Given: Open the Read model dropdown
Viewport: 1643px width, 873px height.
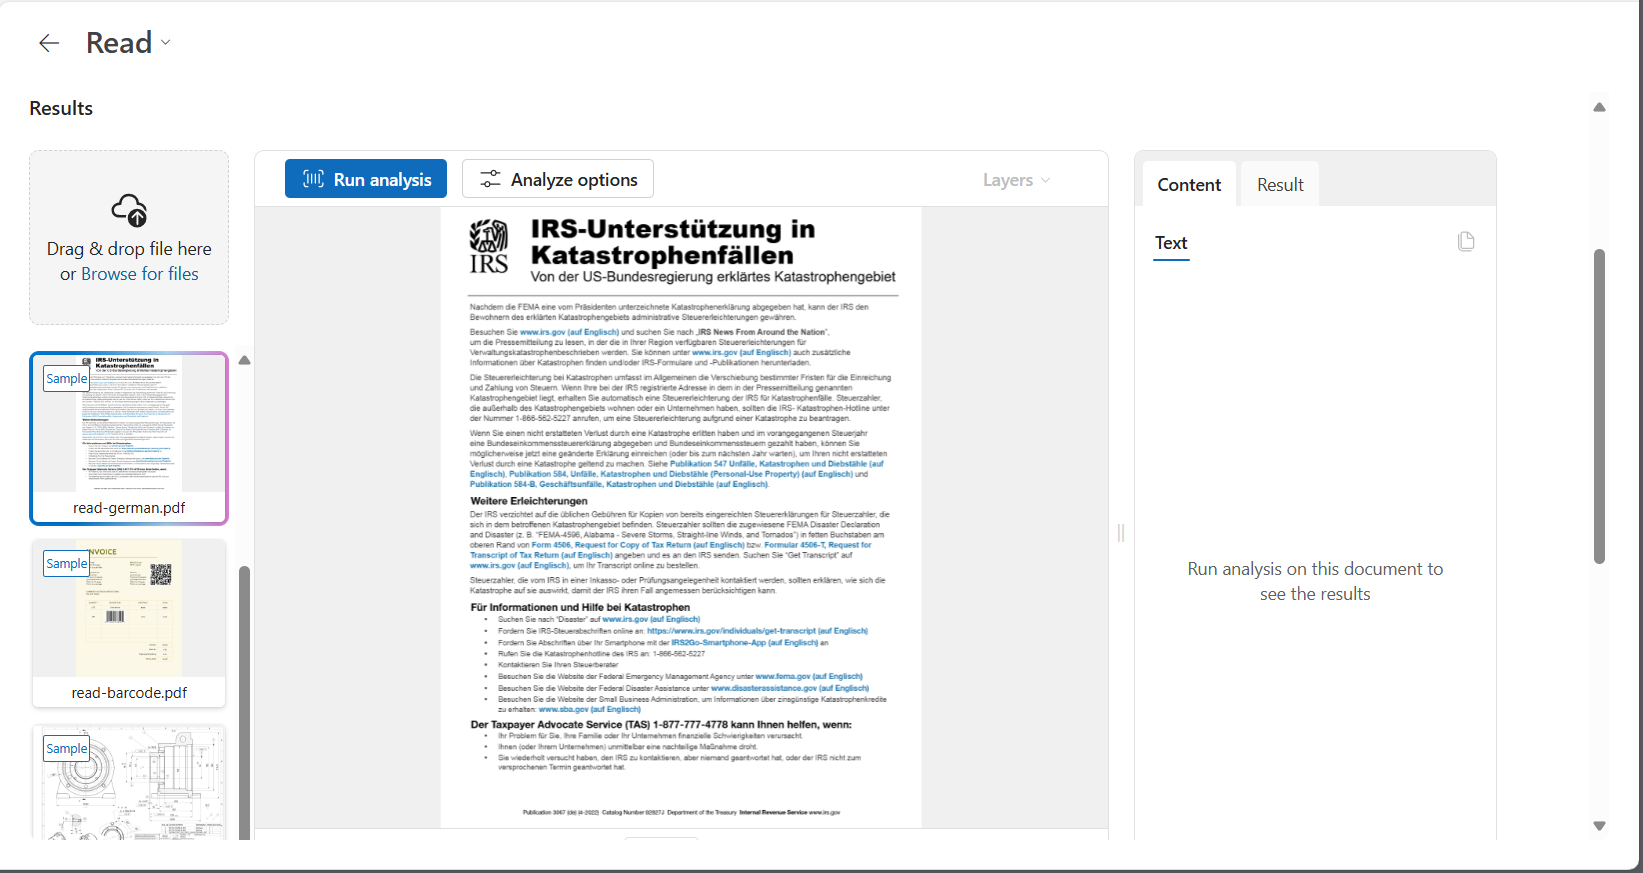Looking at the screenshot, I should (x=128, y=43).
